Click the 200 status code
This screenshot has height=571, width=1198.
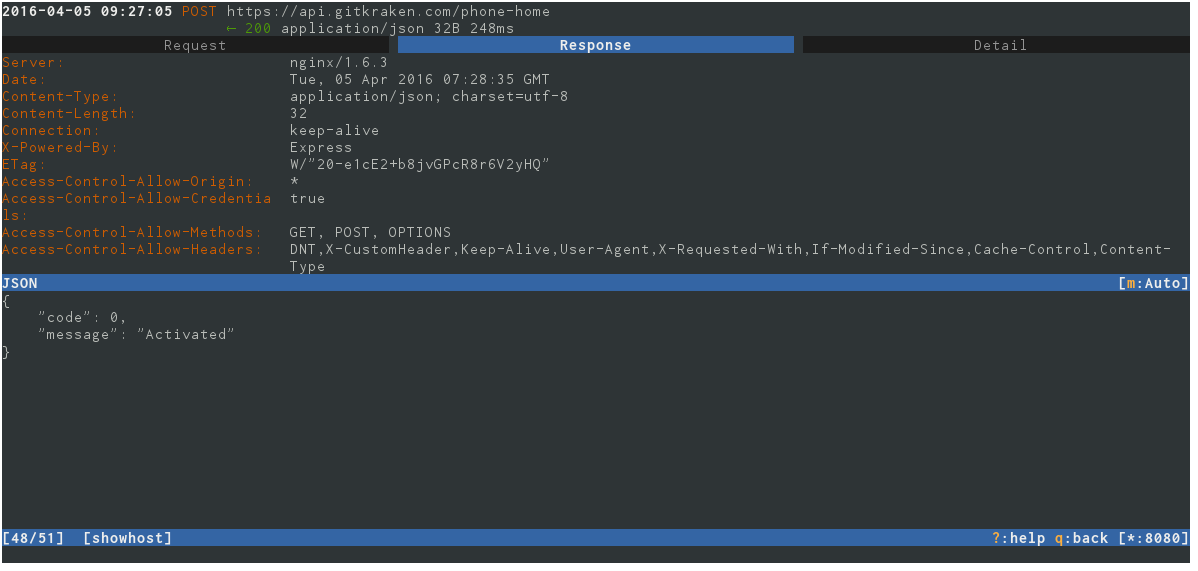click(x=257, y=28)
